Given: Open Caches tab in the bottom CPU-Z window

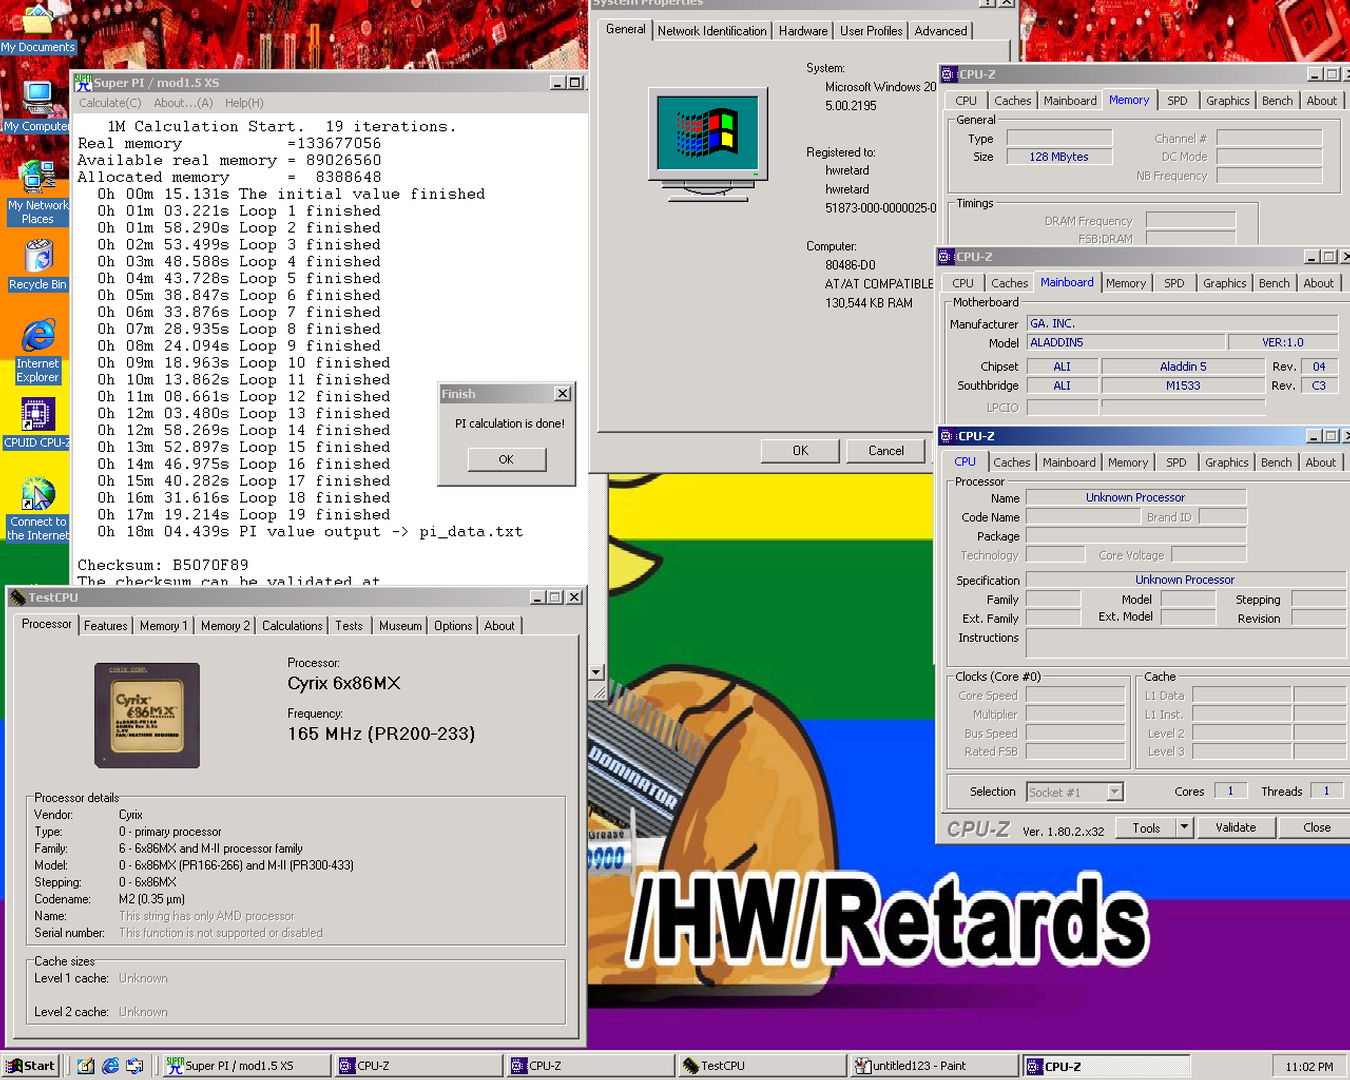Looking at the screenshot, I should pos(1011,463).
